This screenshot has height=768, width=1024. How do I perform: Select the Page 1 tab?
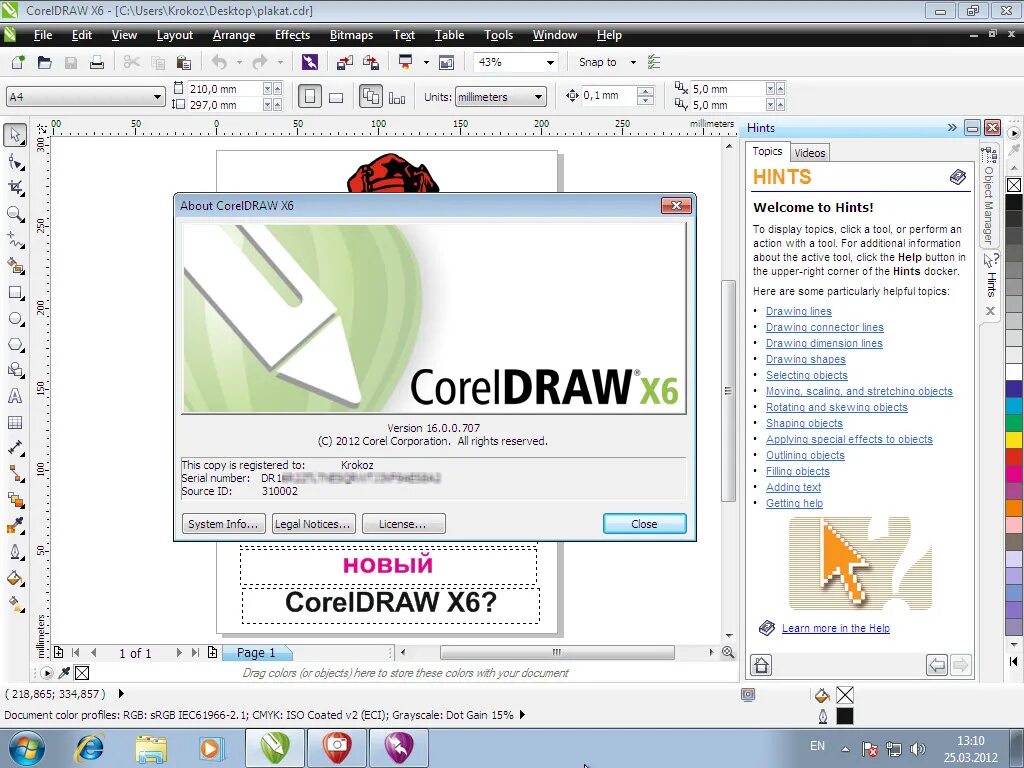pyautogui.click(x=256, y=652)
